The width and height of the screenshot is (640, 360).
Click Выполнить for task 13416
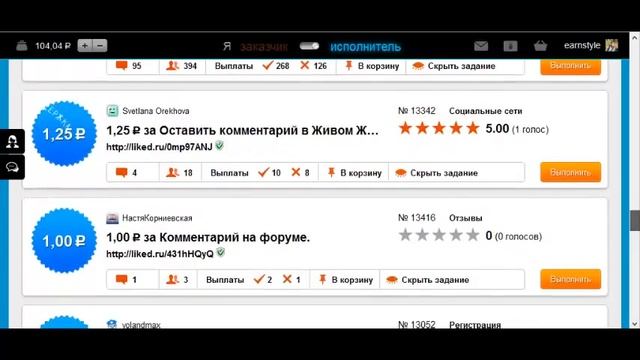point(571,279)
